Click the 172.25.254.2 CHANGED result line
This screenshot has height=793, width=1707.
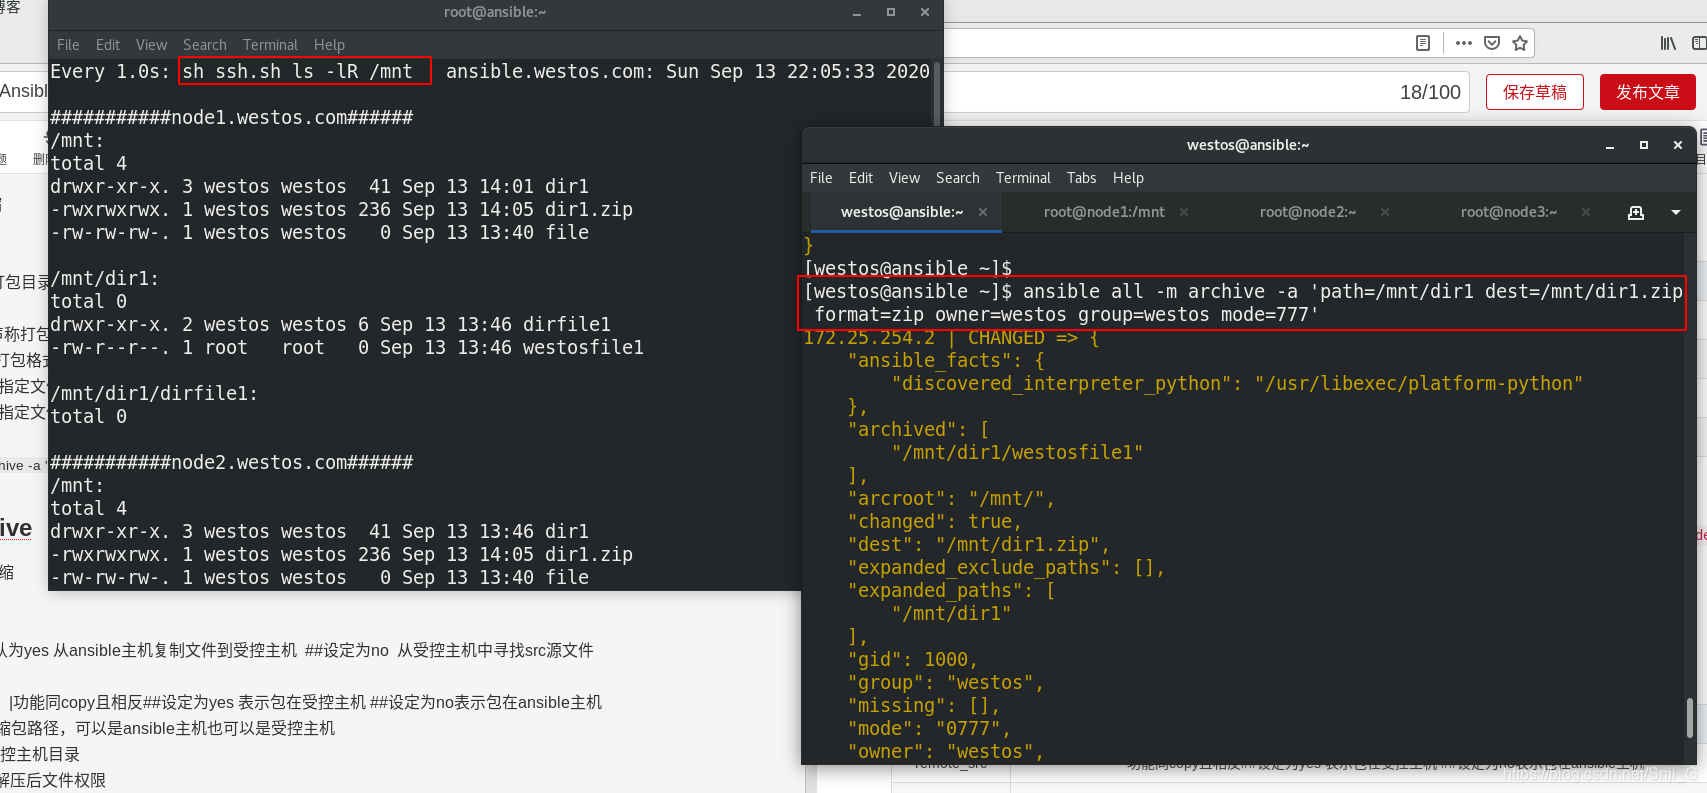click(x=952, y=338)
